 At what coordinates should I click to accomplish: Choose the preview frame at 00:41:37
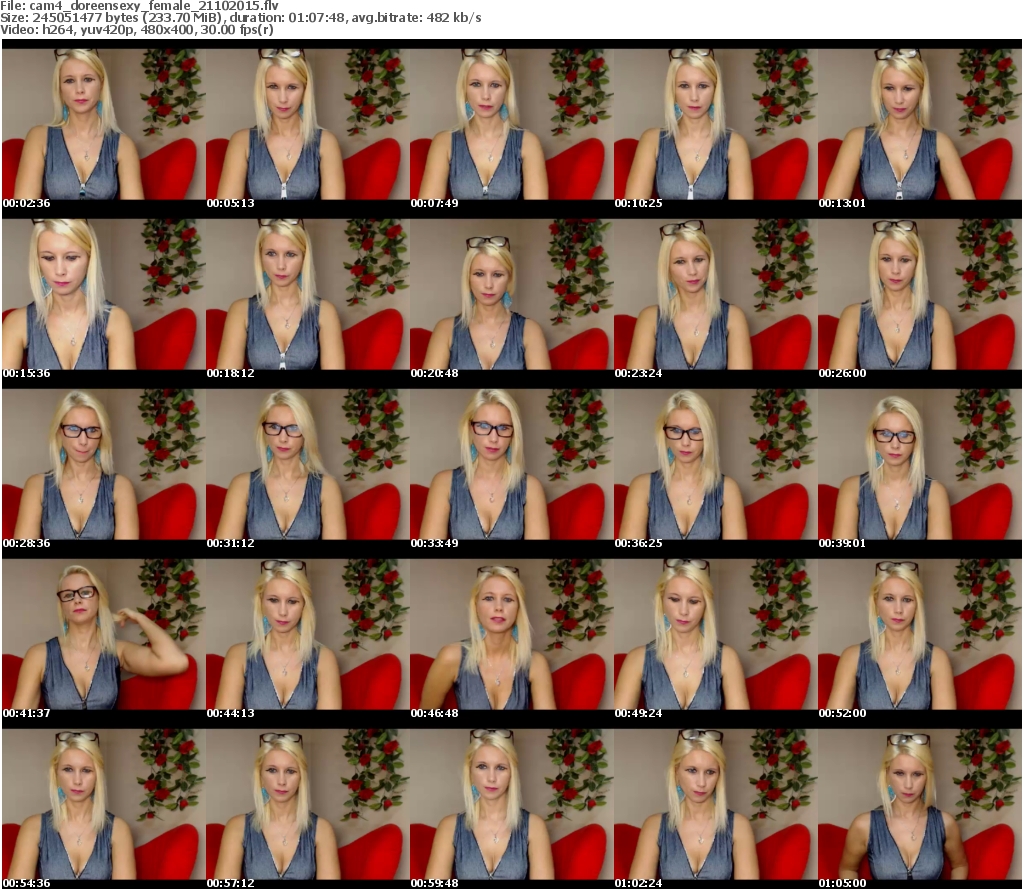[103, 635]
